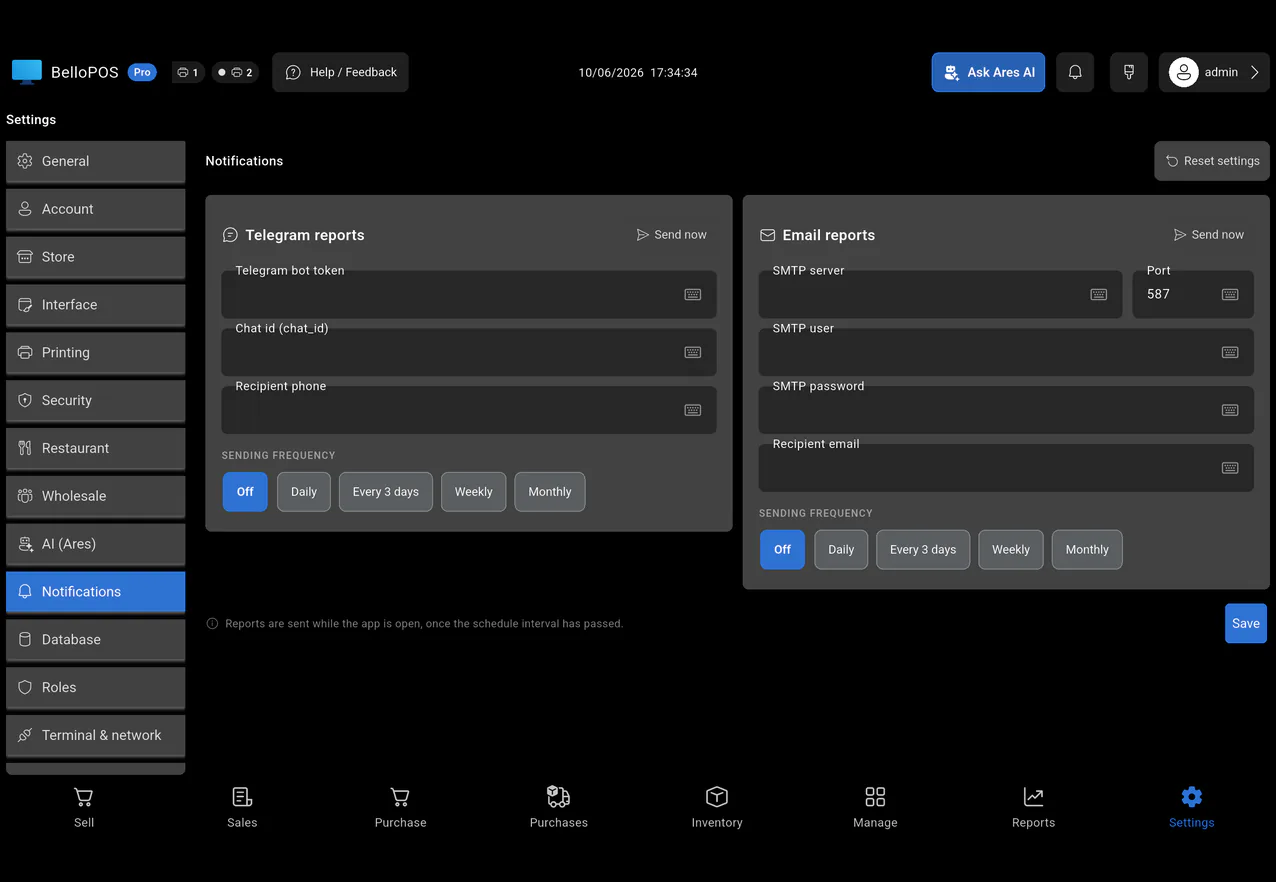
Task: Go to Sales in bottom navigation
Action: click(242, 808)
